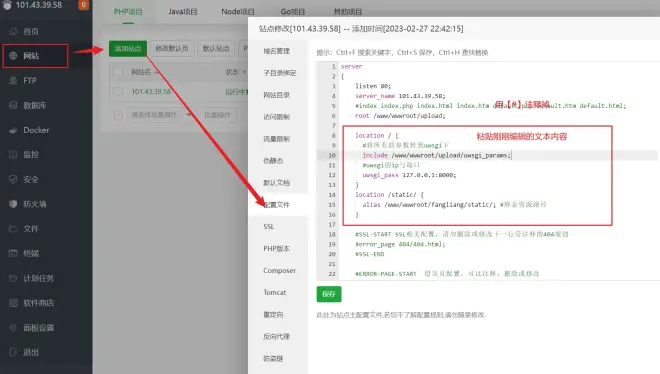Open the 重定向 redirect entry
660x374 pixels.
273,314
